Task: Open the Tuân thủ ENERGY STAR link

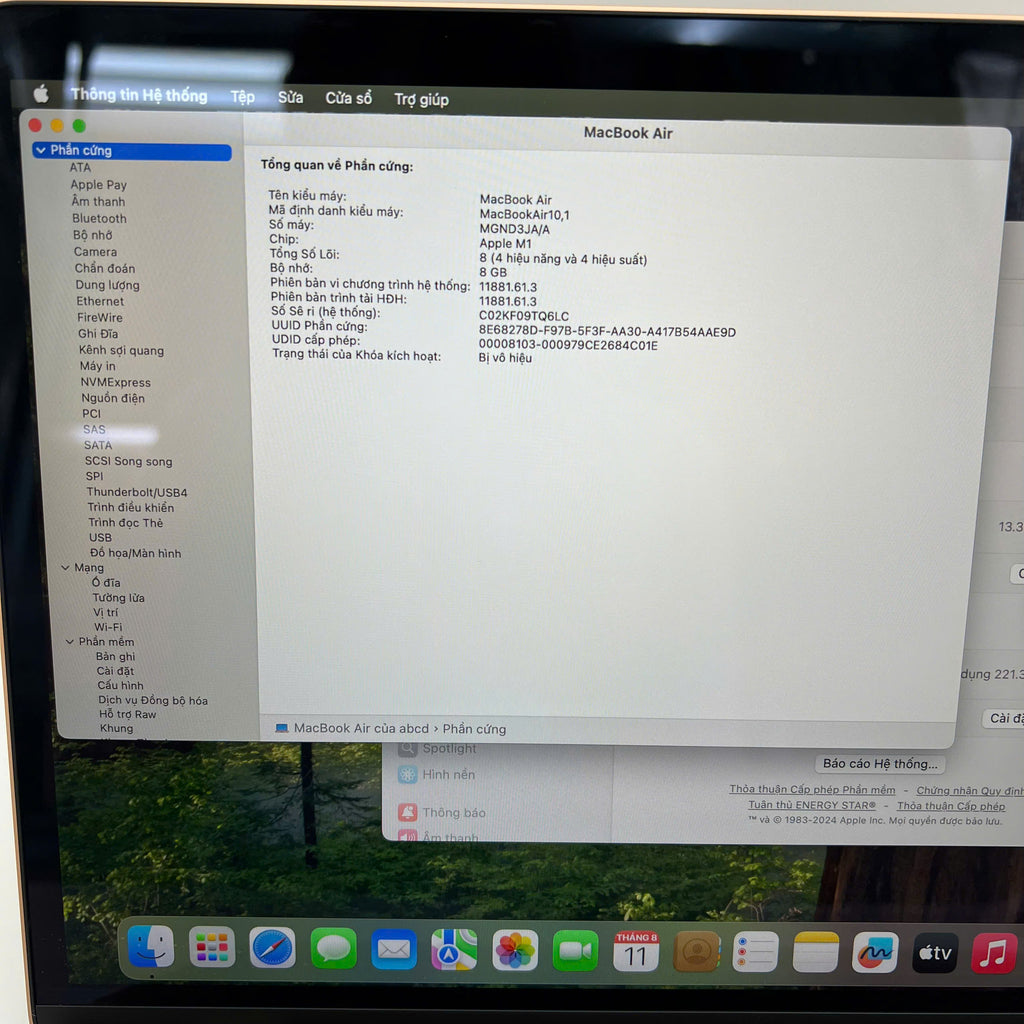Action: pyautogui.click(x=811, y=806)
